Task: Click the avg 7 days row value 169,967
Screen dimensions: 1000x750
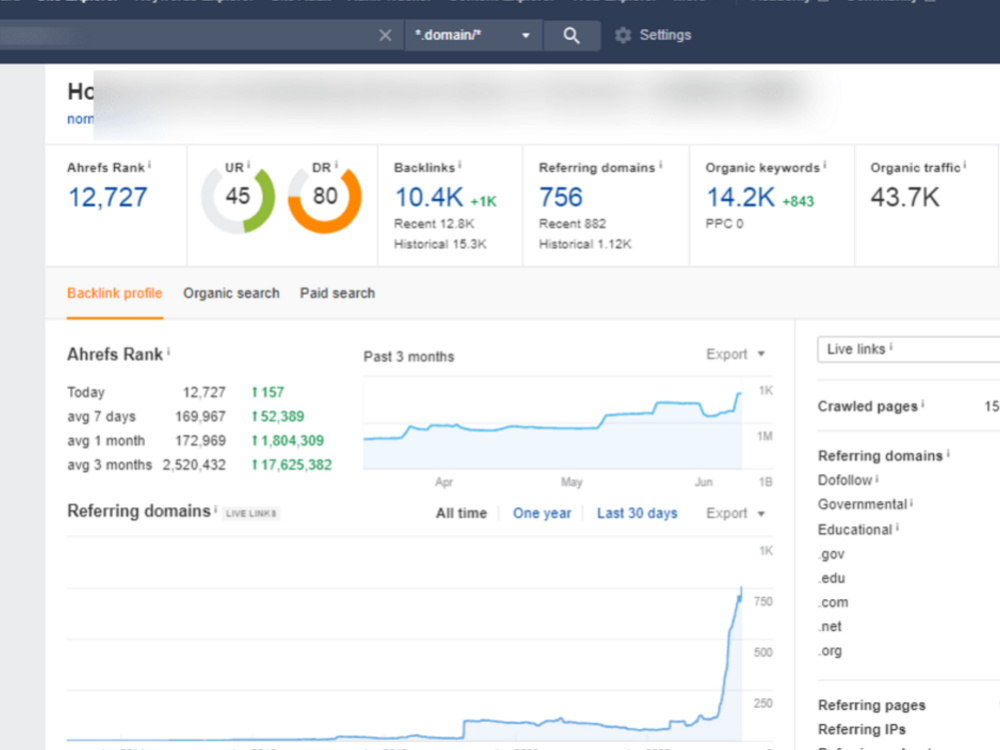Action: (x=200, y=416)
